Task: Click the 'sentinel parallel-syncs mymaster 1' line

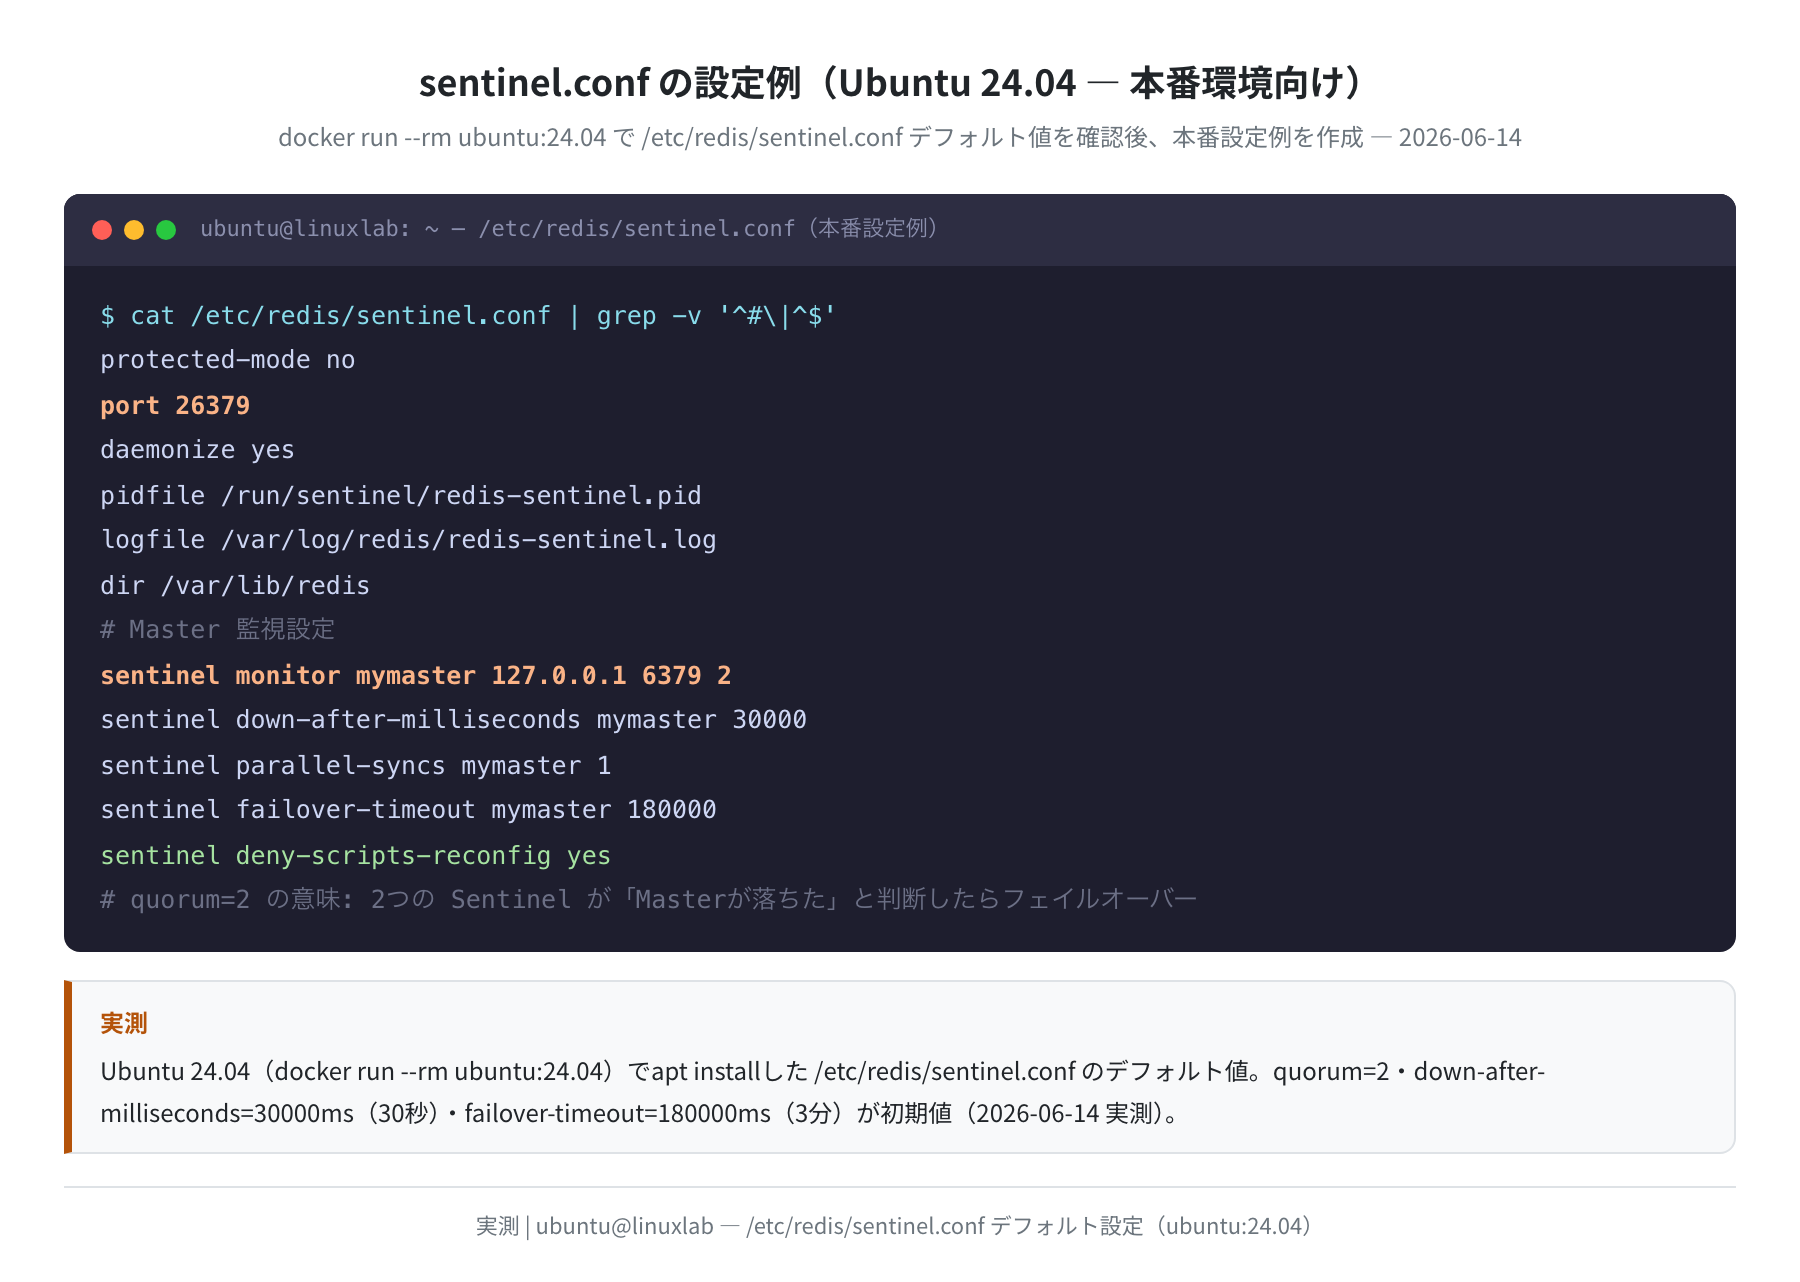Action: coord(356,766)
